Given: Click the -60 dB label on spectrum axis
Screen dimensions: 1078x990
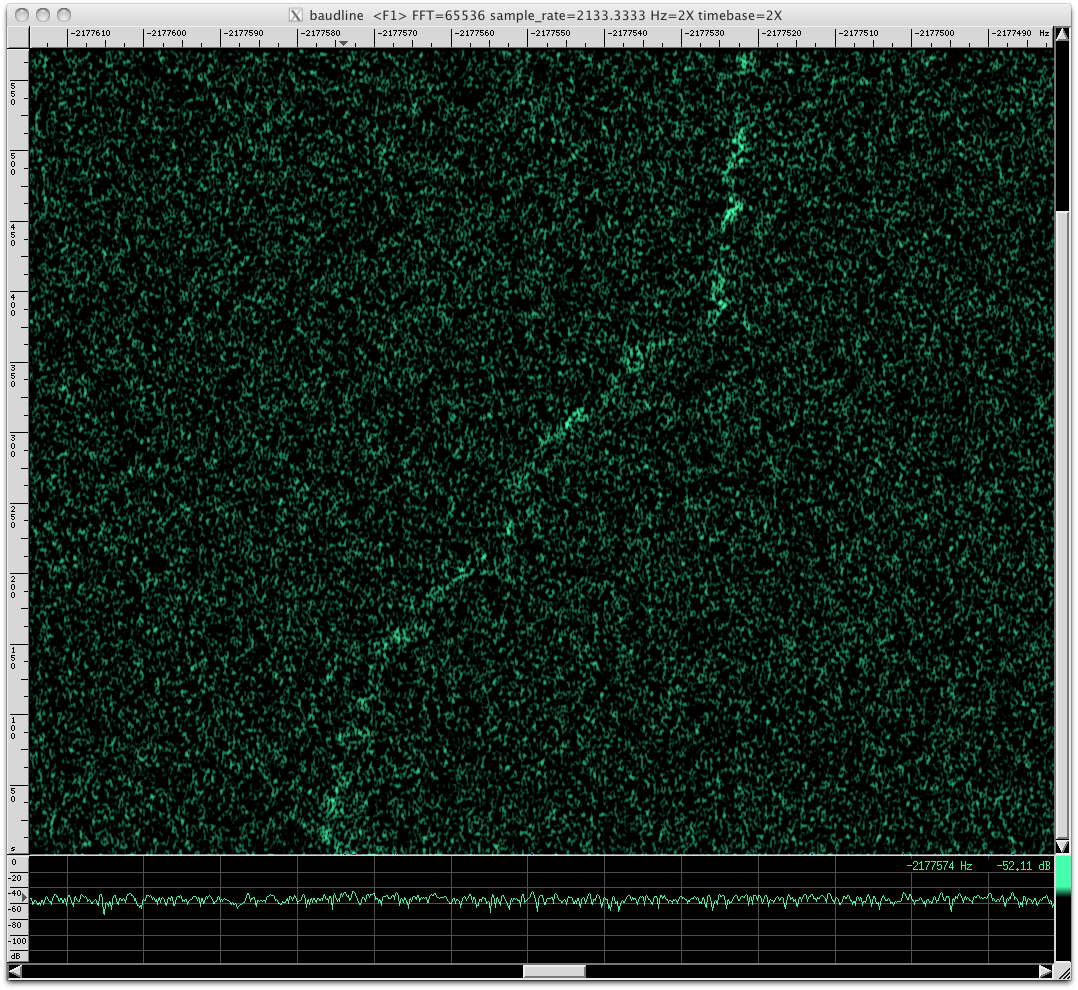Looking at the screenshot, I should click(x=15, y=909).
